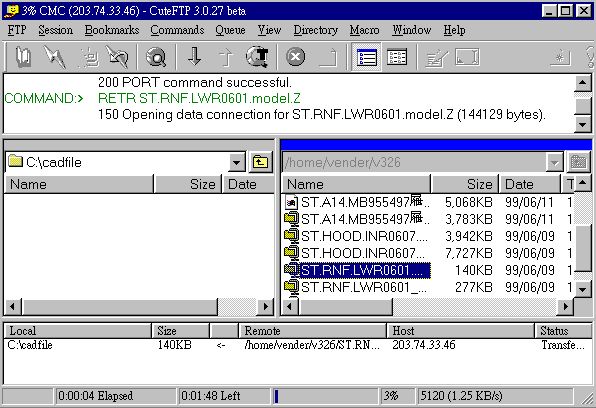Click remote file list scroll up arrow

click(x=583, y=184)
